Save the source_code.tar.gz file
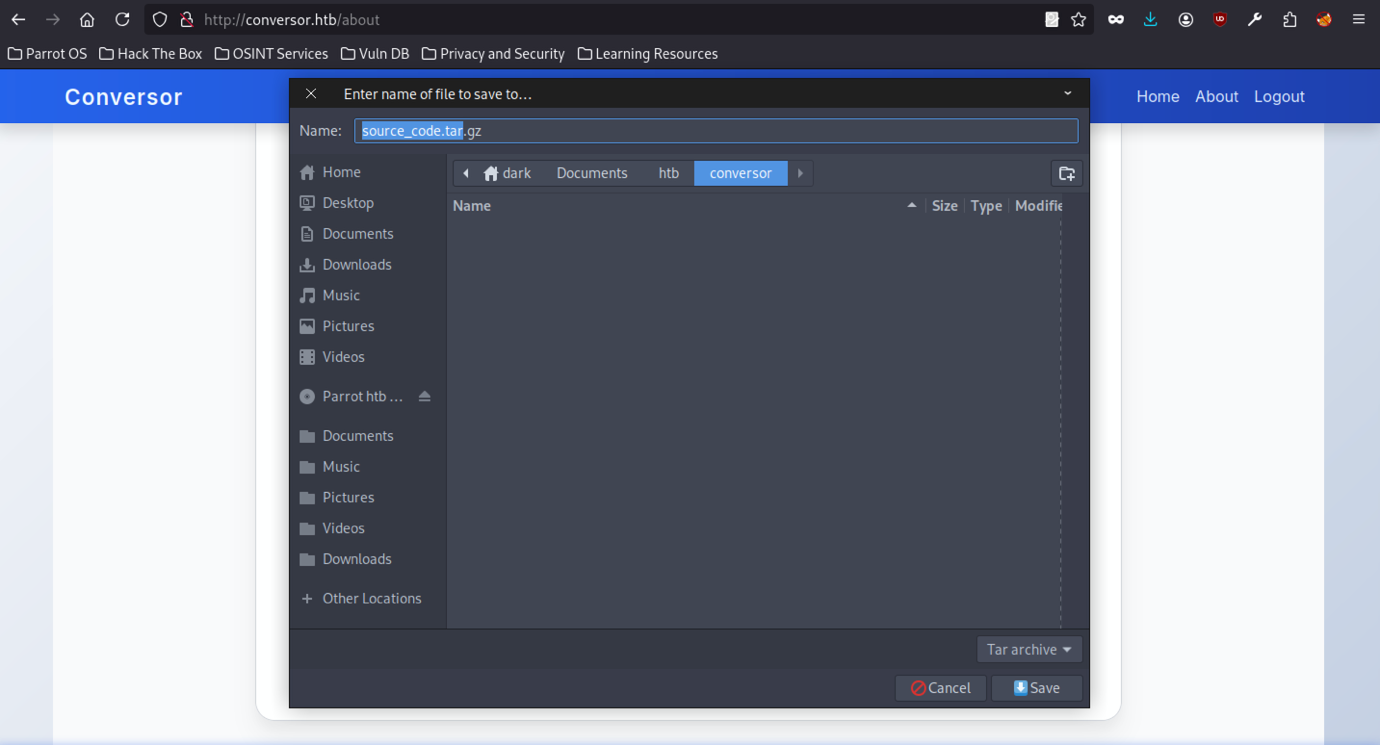The image size is (1380, 745). (1036, 688)
